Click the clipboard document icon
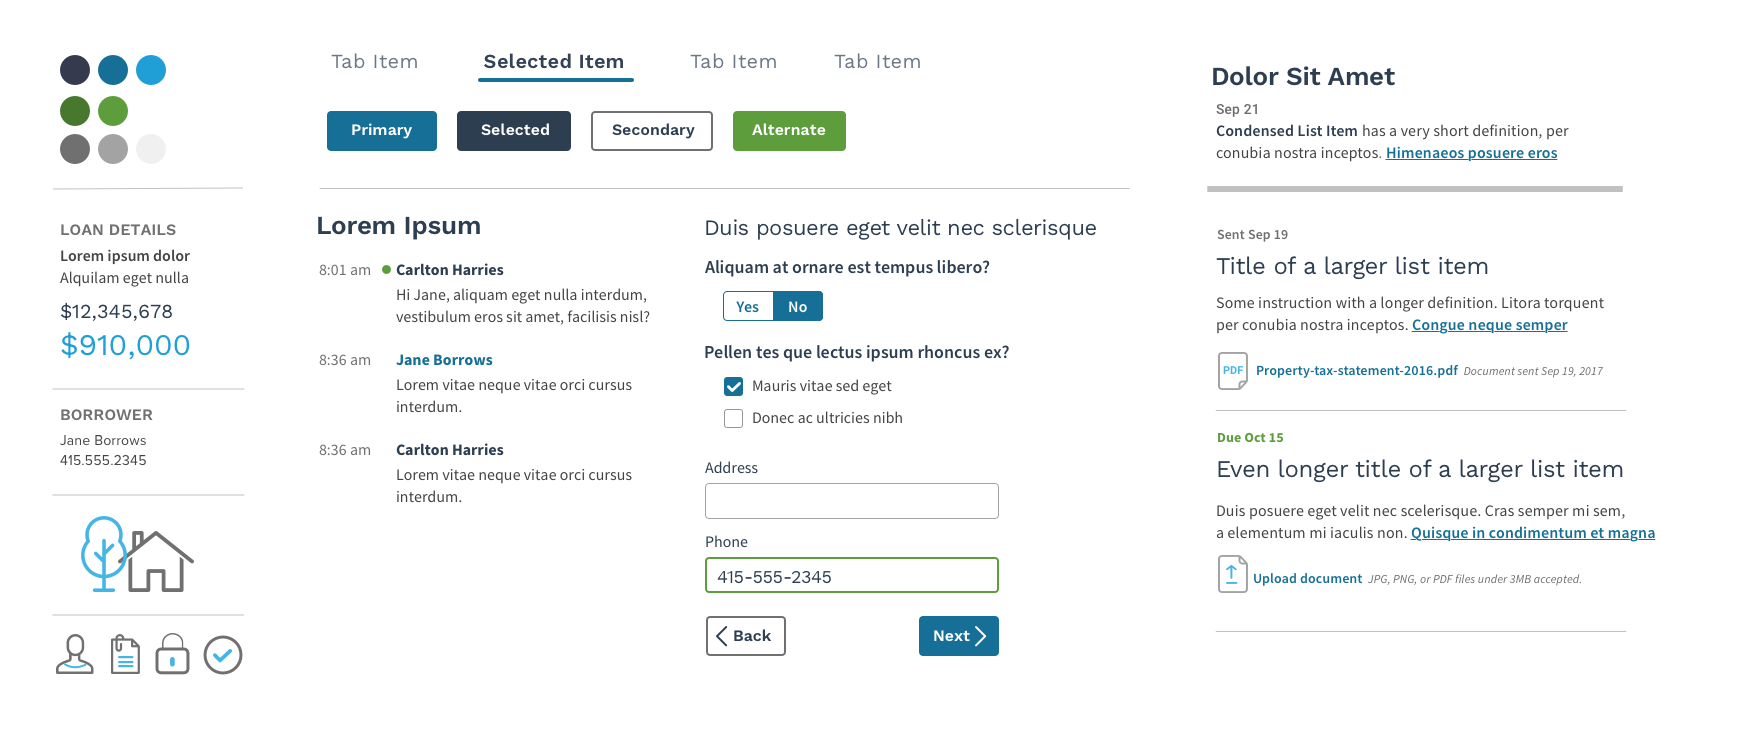This screenshot has width=1751, height=743. [x=125, y=655]
